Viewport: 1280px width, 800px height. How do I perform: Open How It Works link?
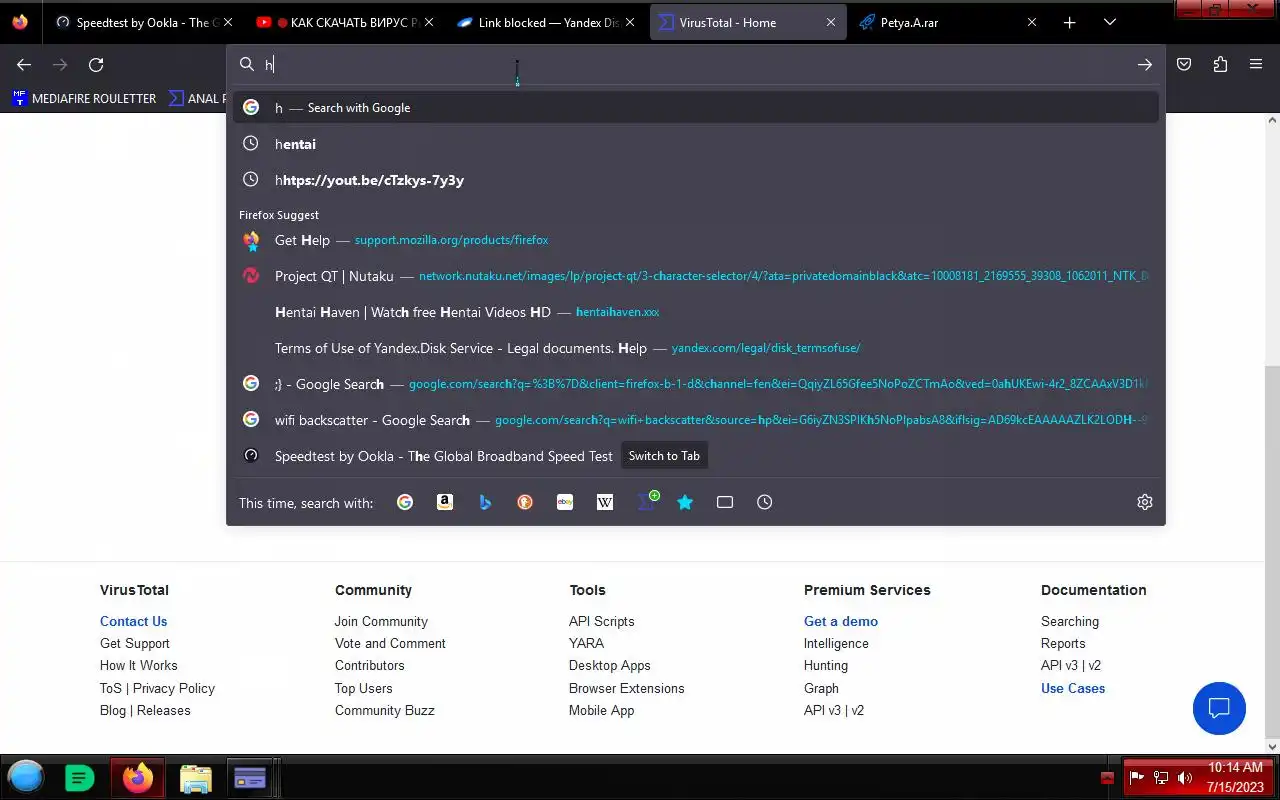click(x=139, y=665)
